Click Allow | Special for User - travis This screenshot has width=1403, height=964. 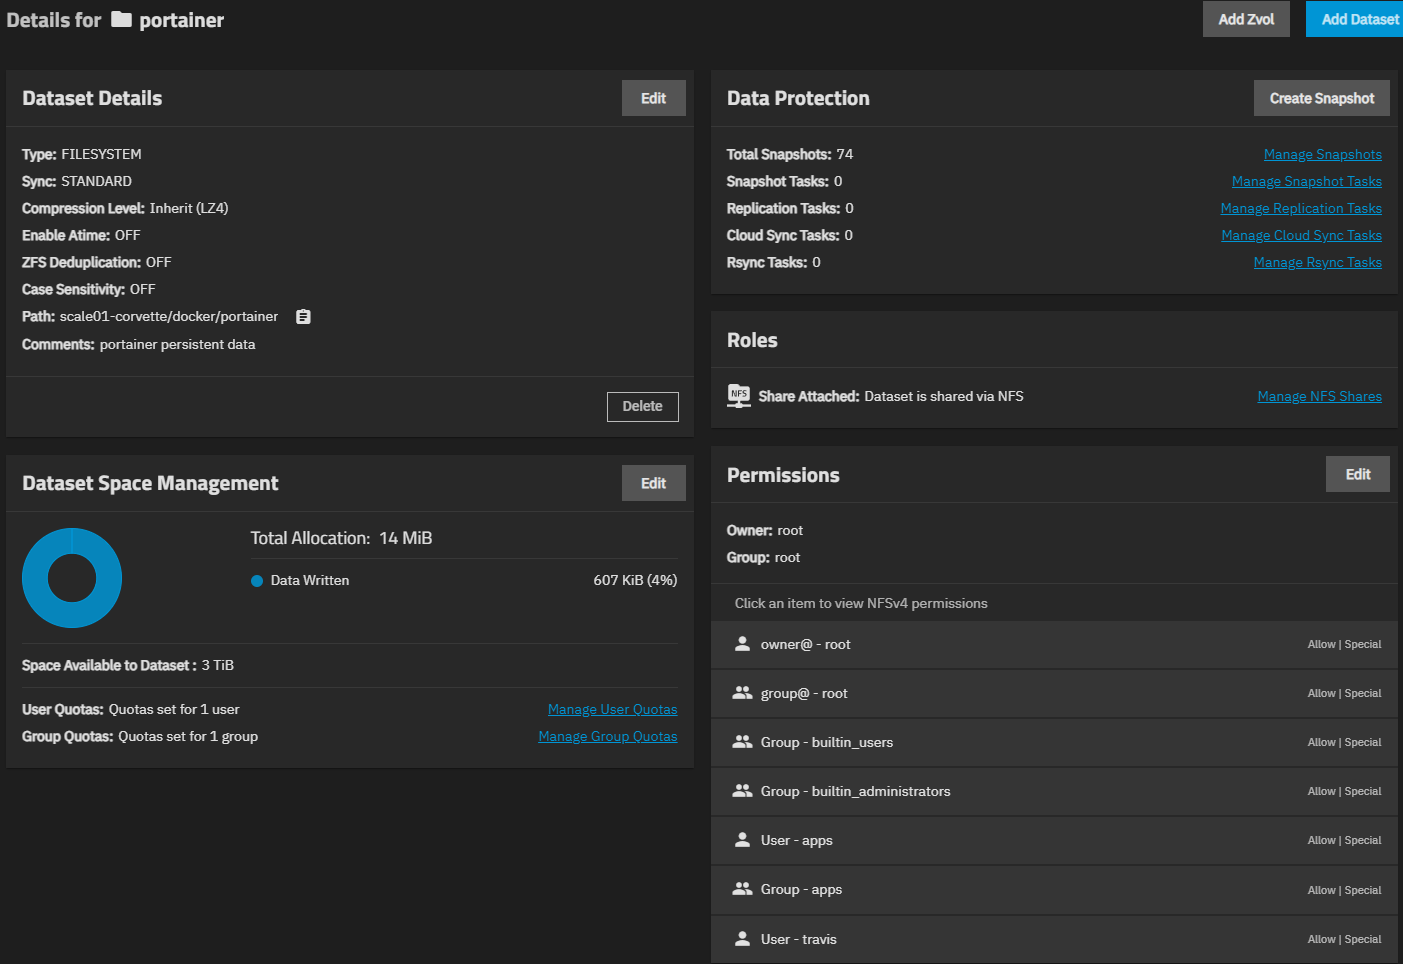coord(1344,939)
